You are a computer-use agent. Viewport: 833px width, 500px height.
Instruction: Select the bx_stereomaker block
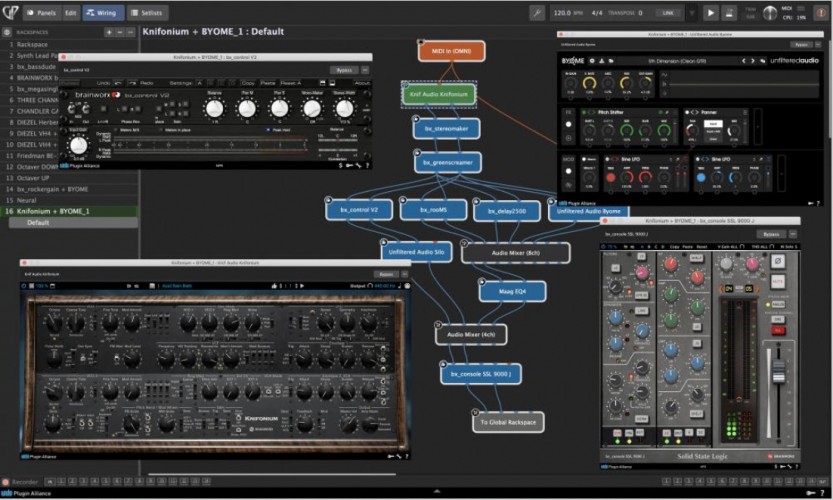446,129
